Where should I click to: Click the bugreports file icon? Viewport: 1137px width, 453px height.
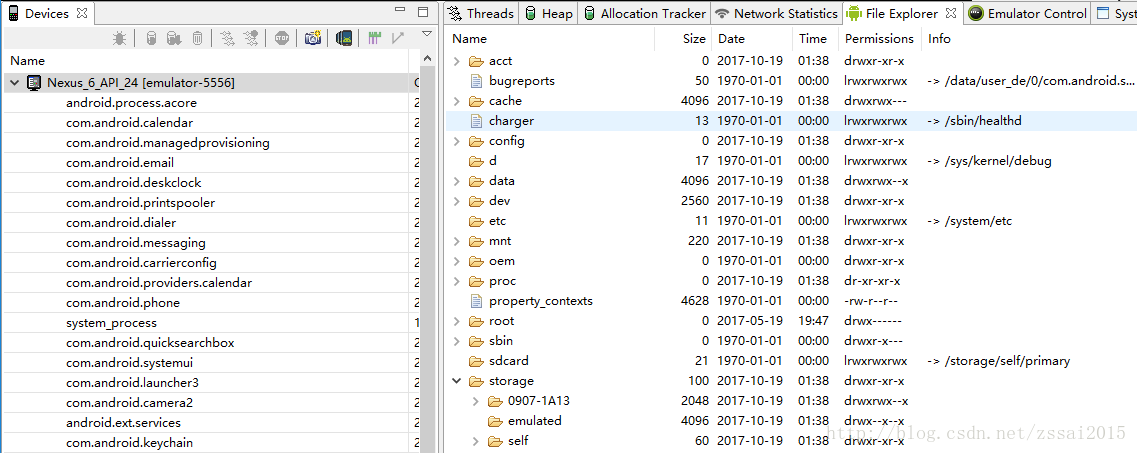(x=476, y=81)
